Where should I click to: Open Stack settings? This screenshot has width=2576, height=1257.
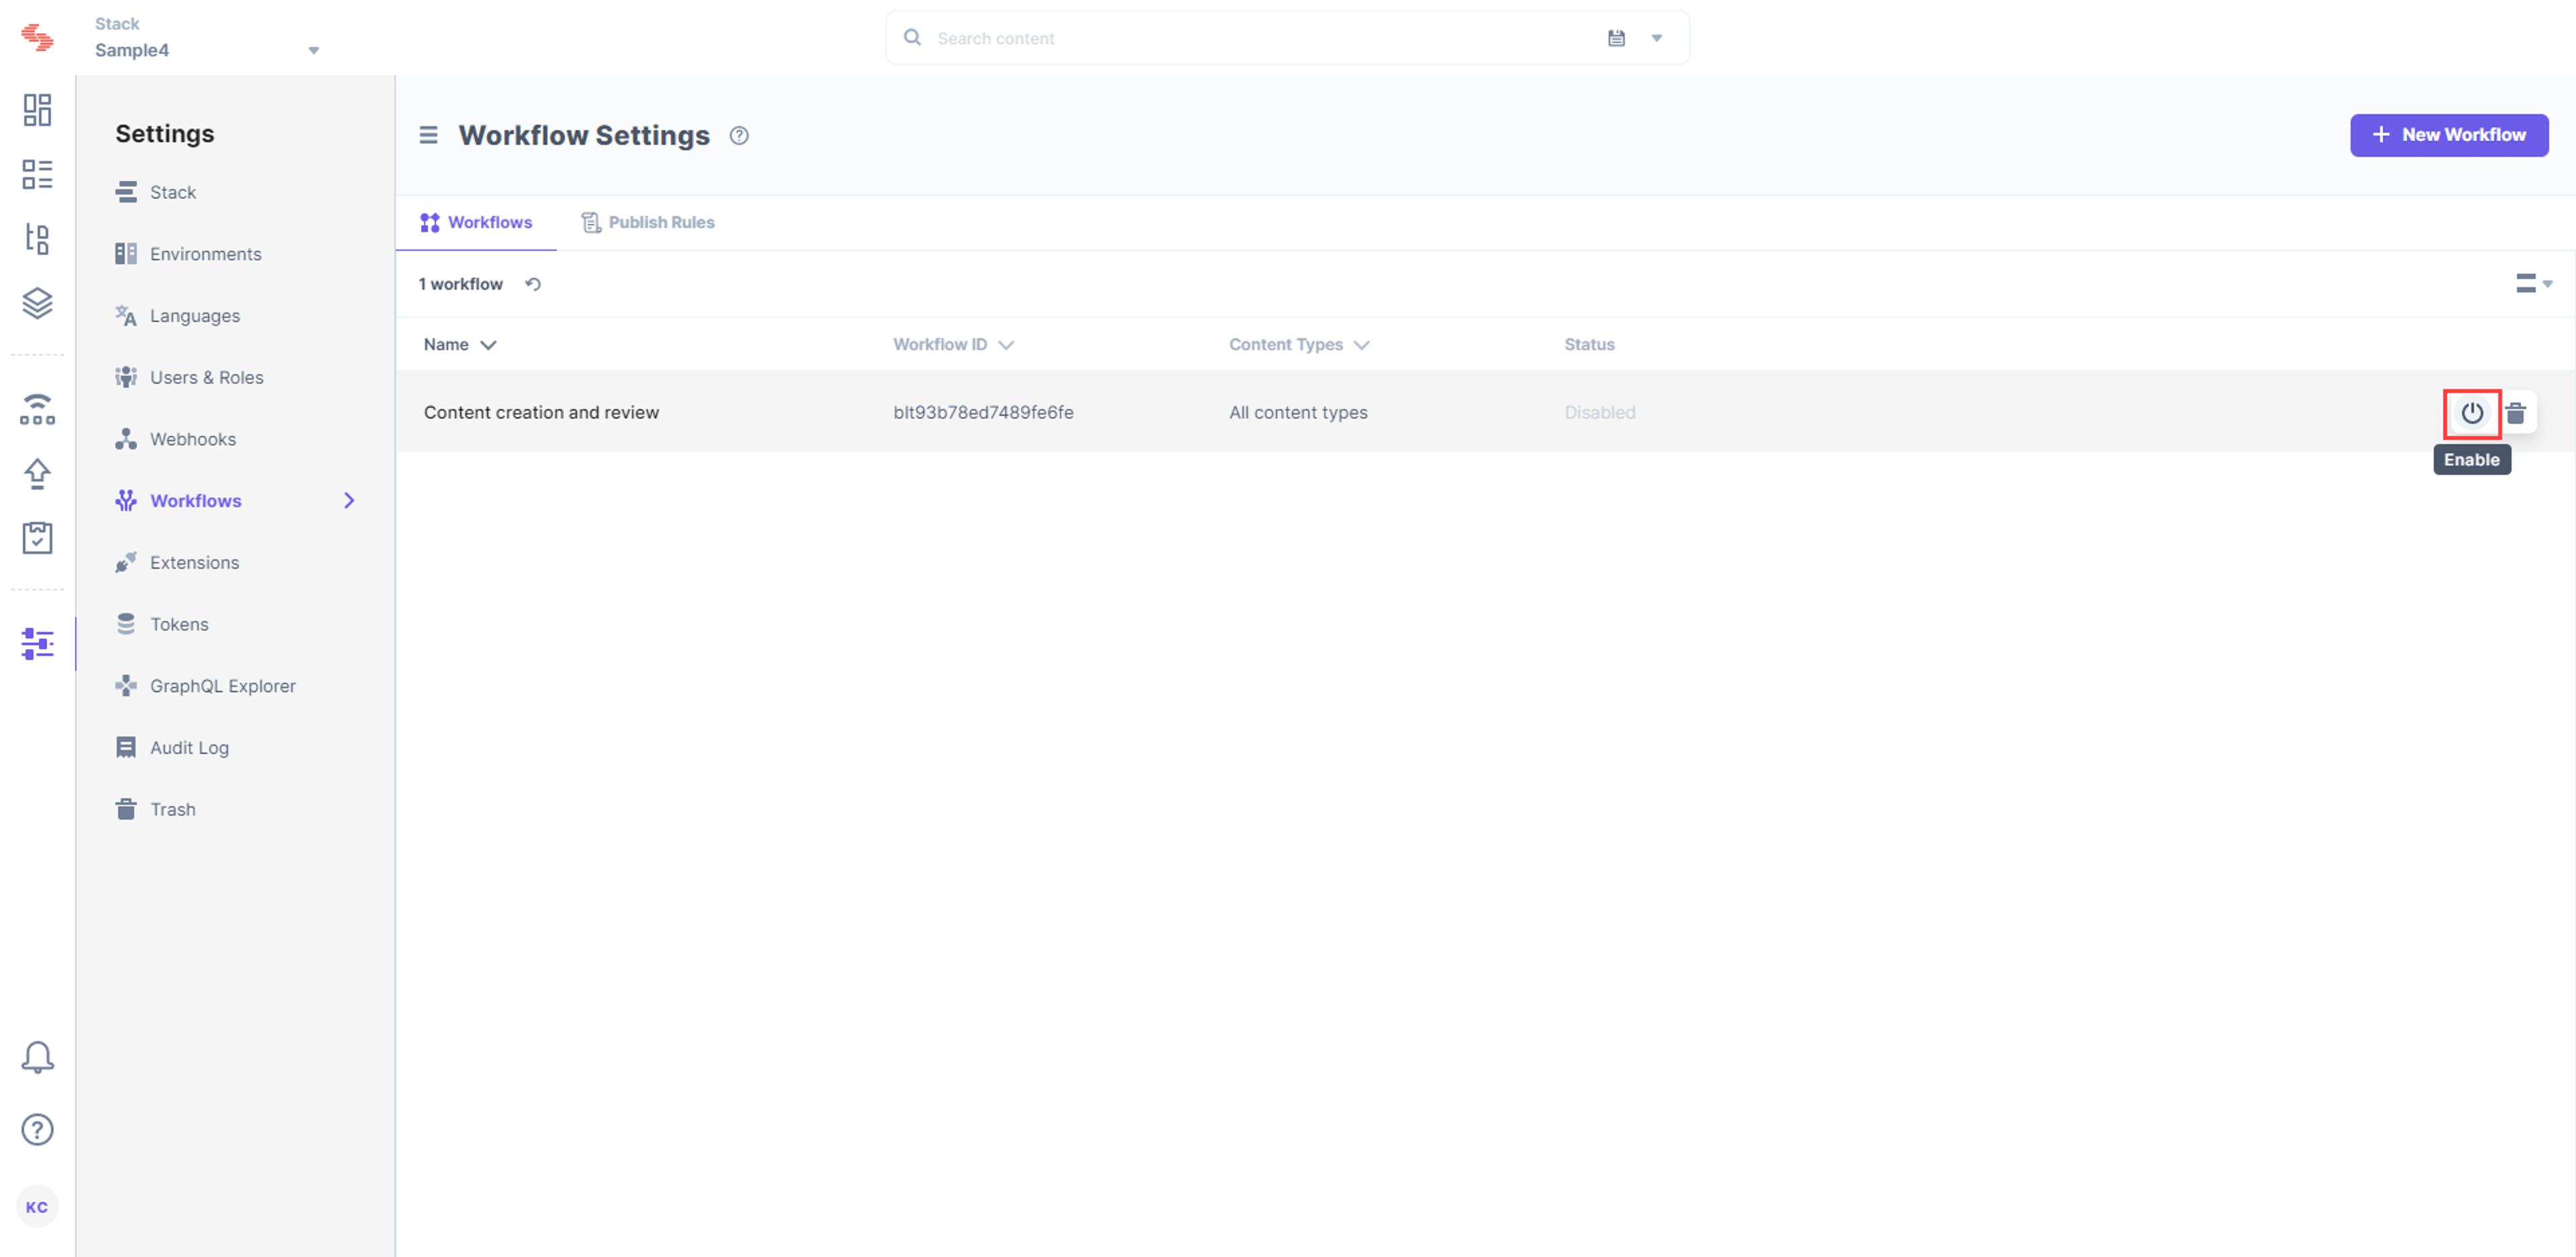155,192
